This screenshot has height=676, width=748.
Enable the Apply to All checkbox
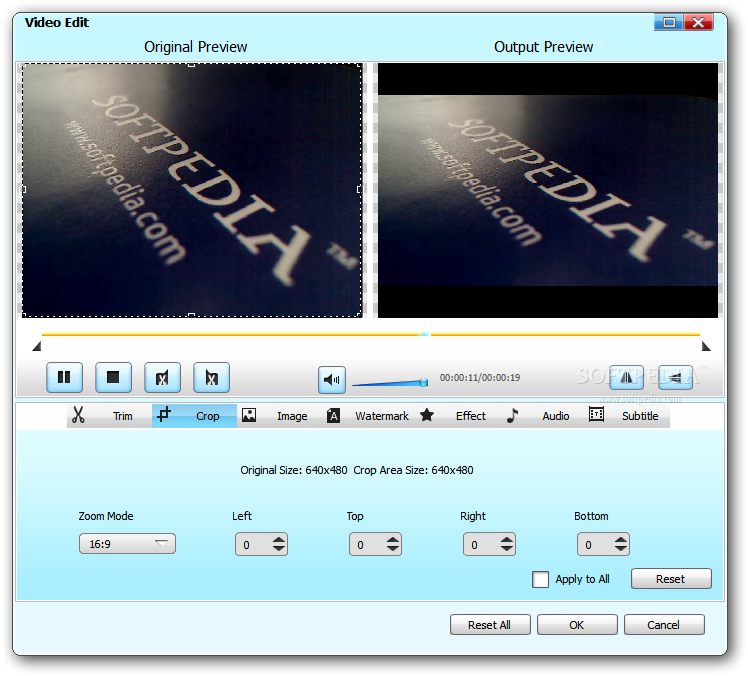point(540,580)
